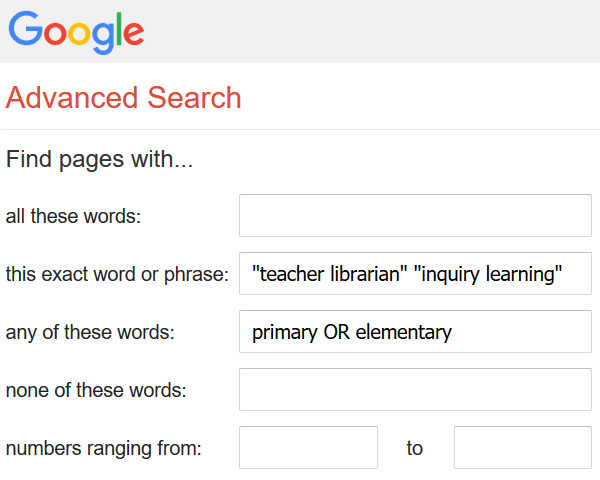The image size is (600, 480).
Task: Click the "Find pages with..." heading text
Action: [x=99, y=160]
